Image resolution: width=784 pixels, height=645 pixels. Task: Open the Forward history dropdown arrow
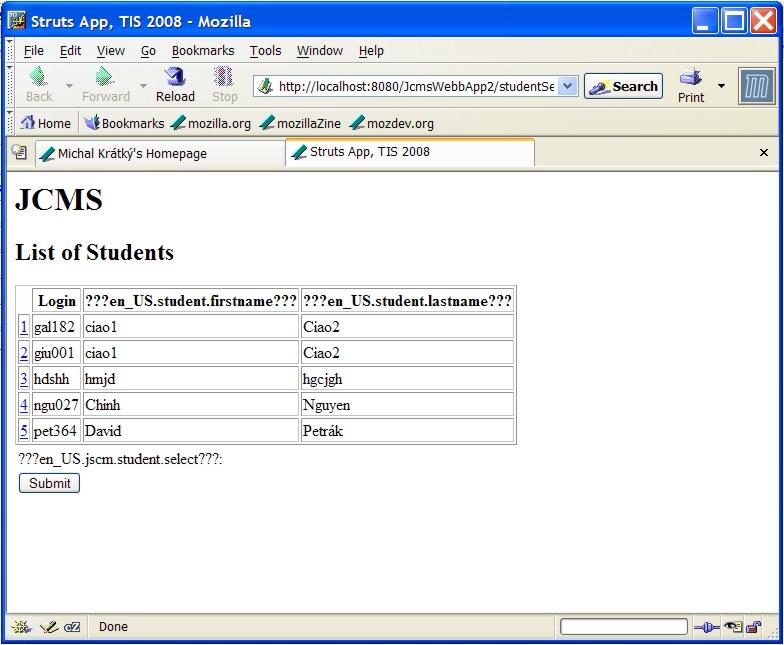[x=144, y=86]
